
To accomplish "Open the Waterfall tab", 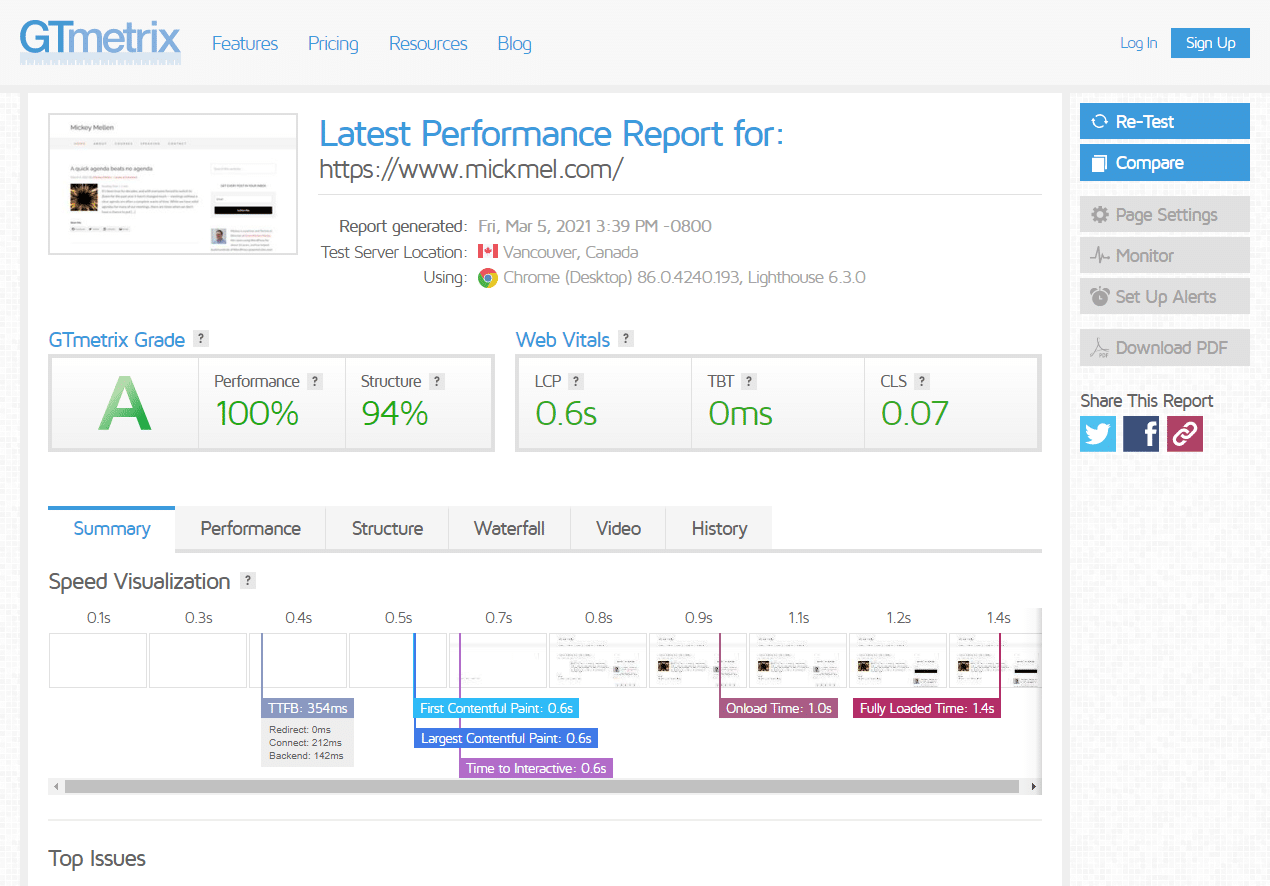I will [x=509, y=528].
